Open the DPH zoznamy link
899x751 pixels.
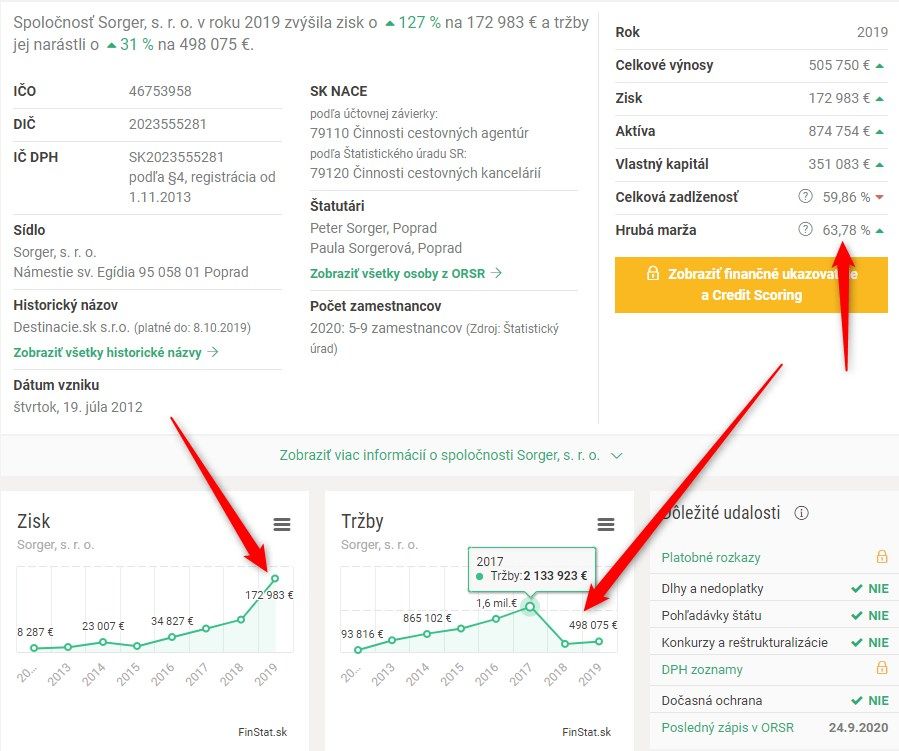point(702,669)
